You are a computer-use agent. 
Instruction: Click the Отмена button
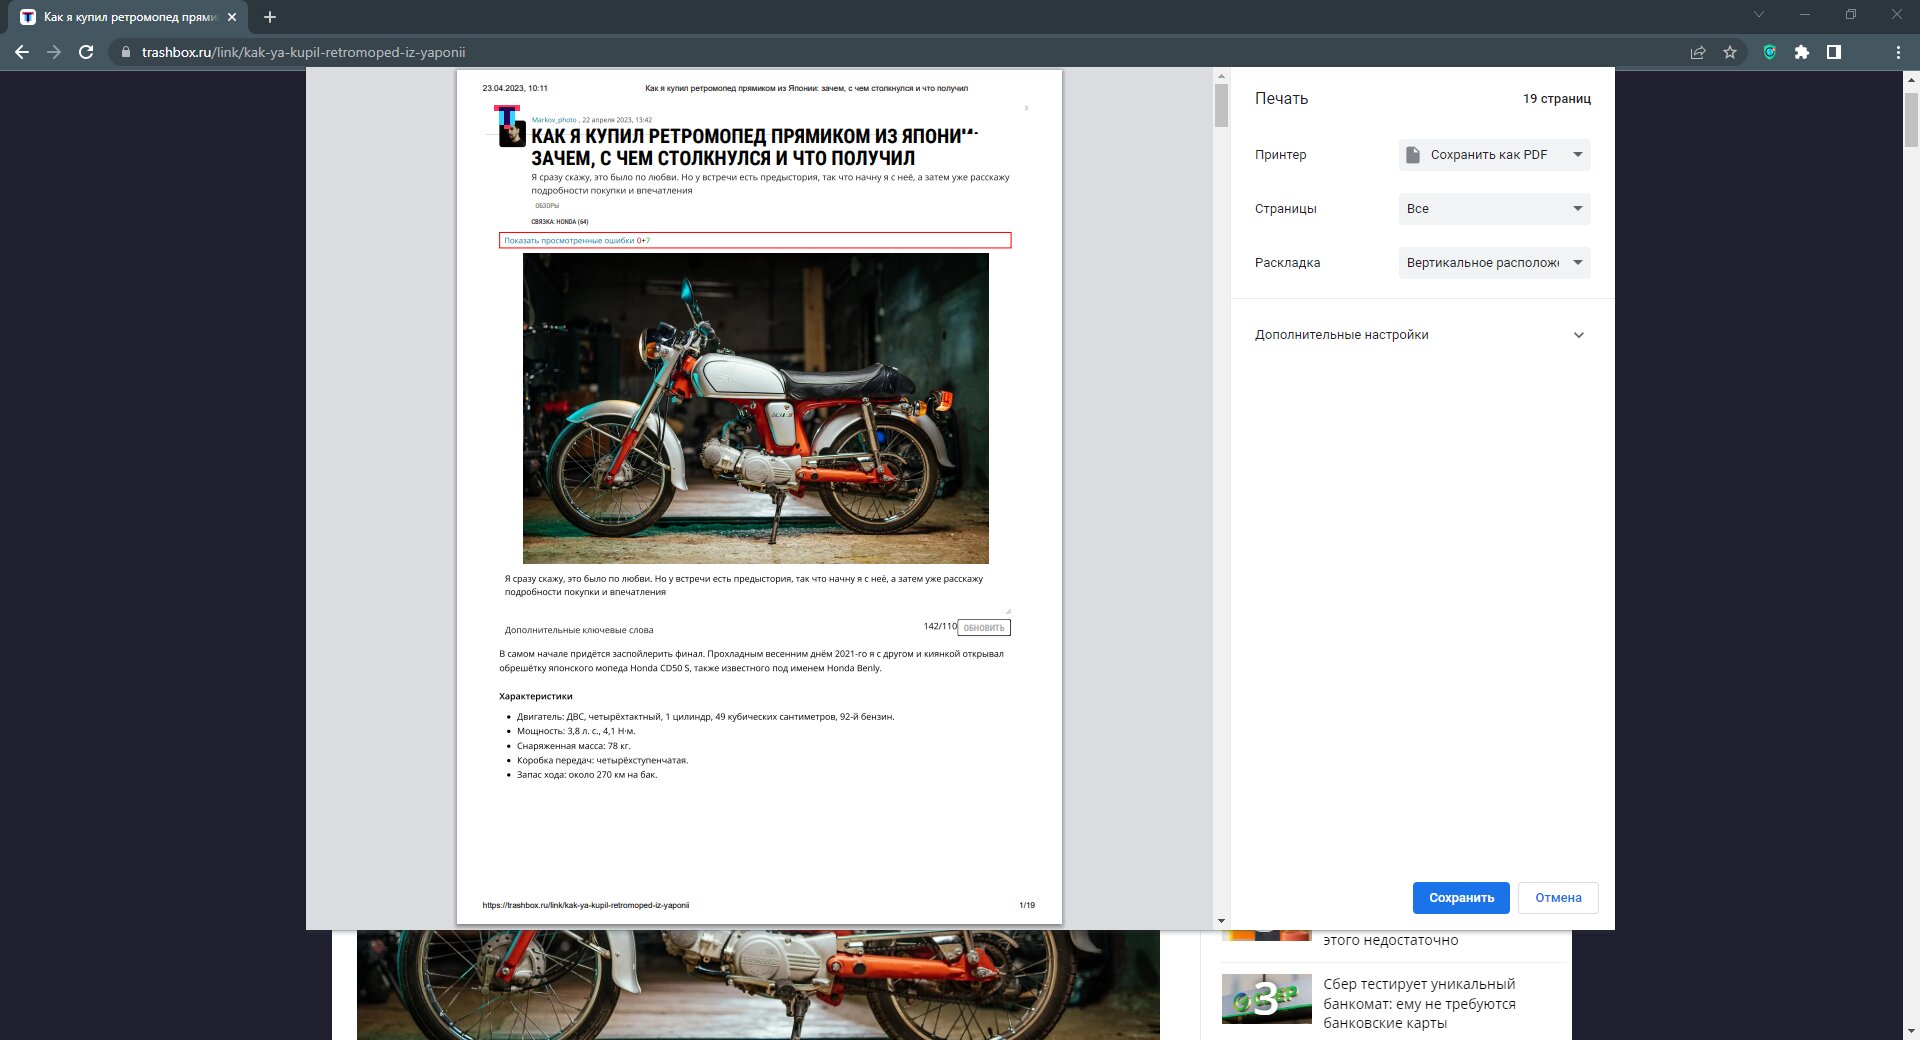point(1558,898)
